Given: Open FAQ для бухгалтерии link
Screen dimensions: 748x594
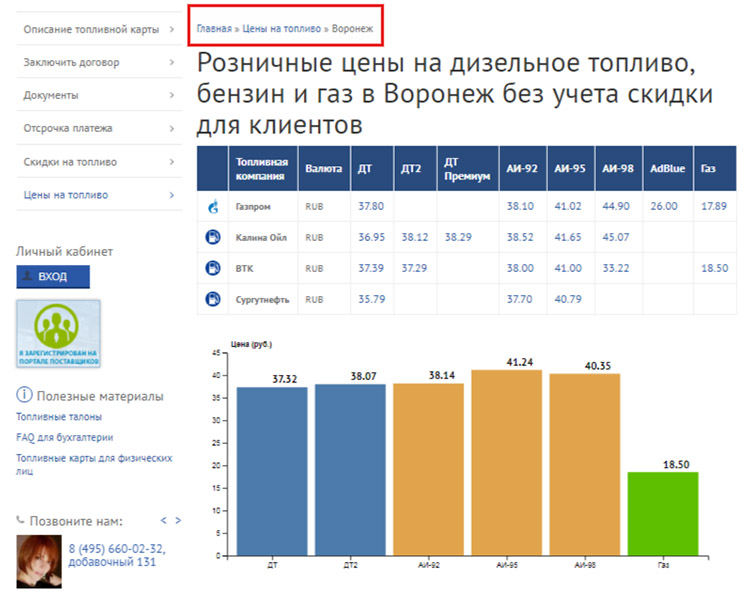Looking at the screenshot, I should [x=64, y=437].
